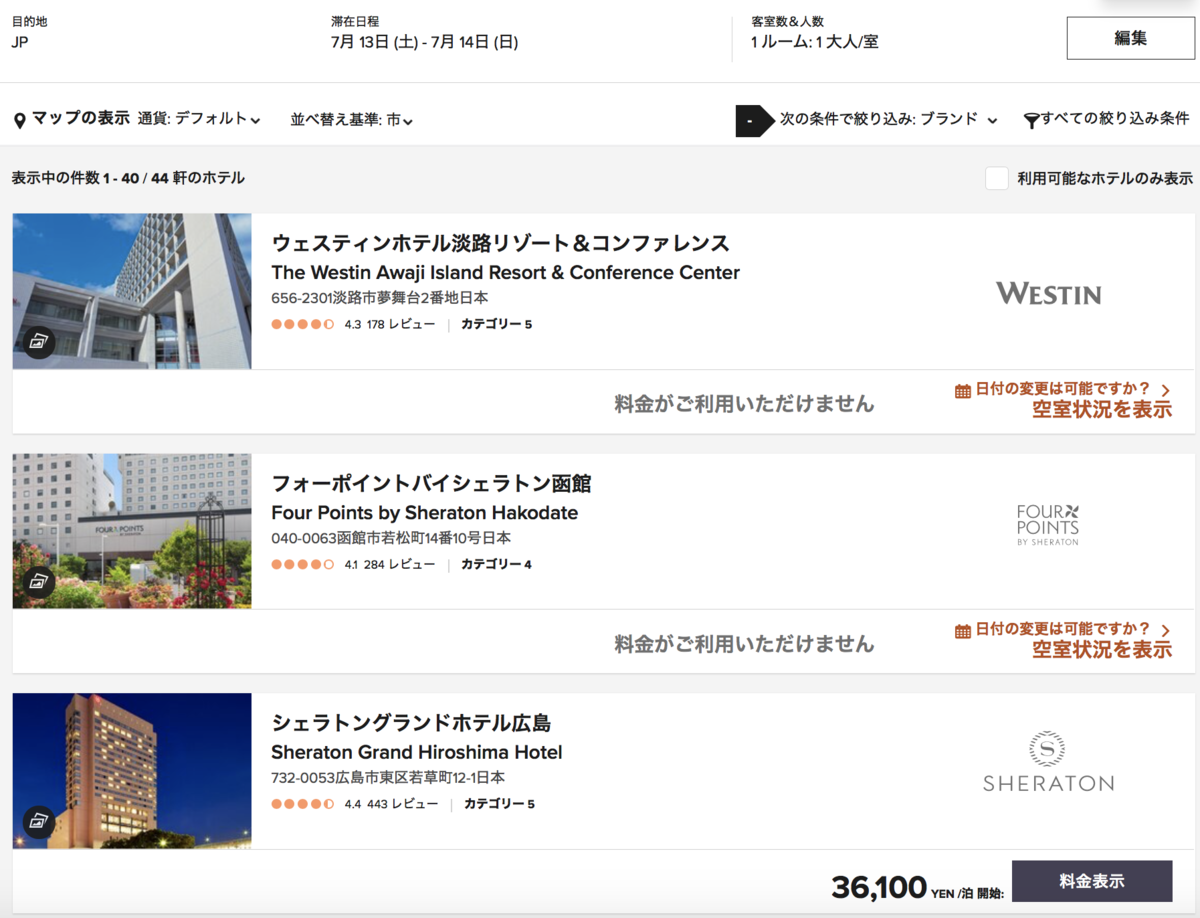The width and height of the screenshot is (1200, 918).
Task: Click 178 レビュー reviews link
Action: (x=401, y=325)
